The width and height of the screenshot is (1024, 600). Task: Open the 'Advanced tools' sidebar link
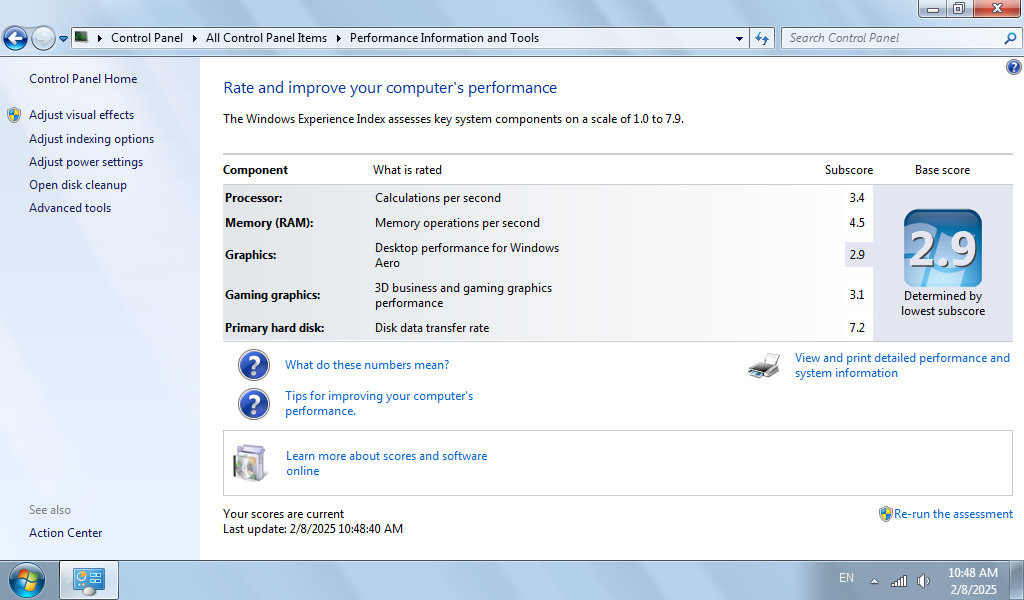tap(70, 208)
